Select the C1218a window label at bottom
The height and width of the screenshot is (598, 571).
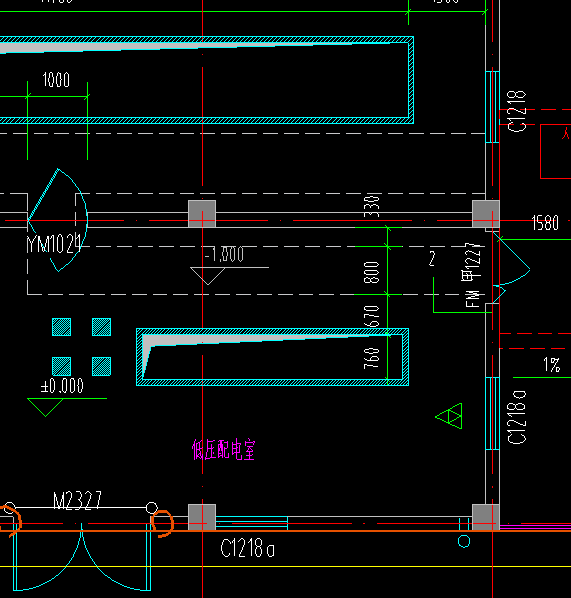(x=248, y=548)
